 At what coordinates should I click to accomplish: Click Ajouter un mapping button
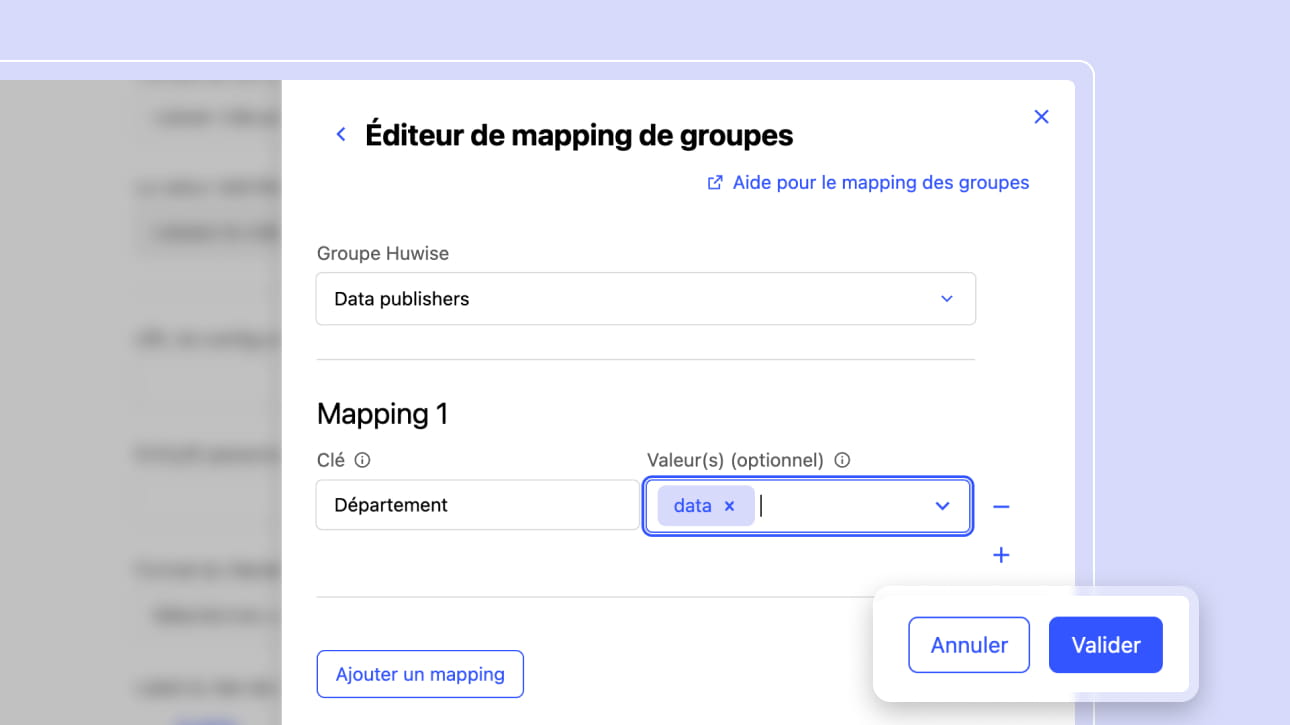(x=420, y=674)
